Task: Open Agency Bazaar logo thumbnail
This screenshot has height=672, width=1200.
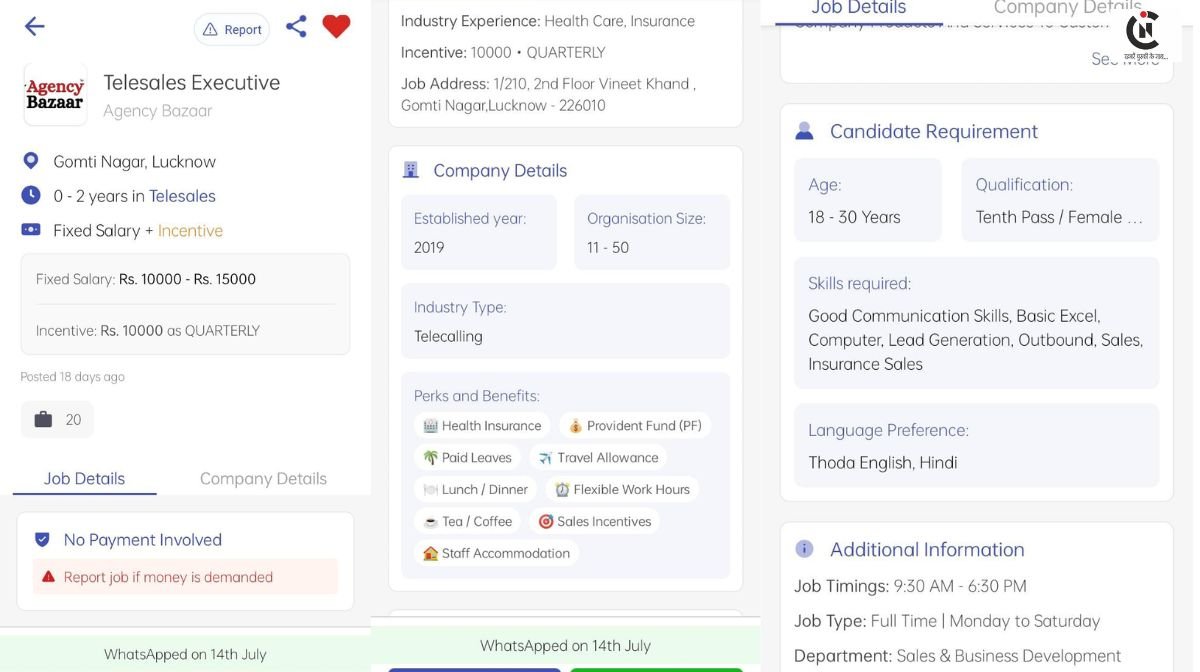Action: click(55, 94)
